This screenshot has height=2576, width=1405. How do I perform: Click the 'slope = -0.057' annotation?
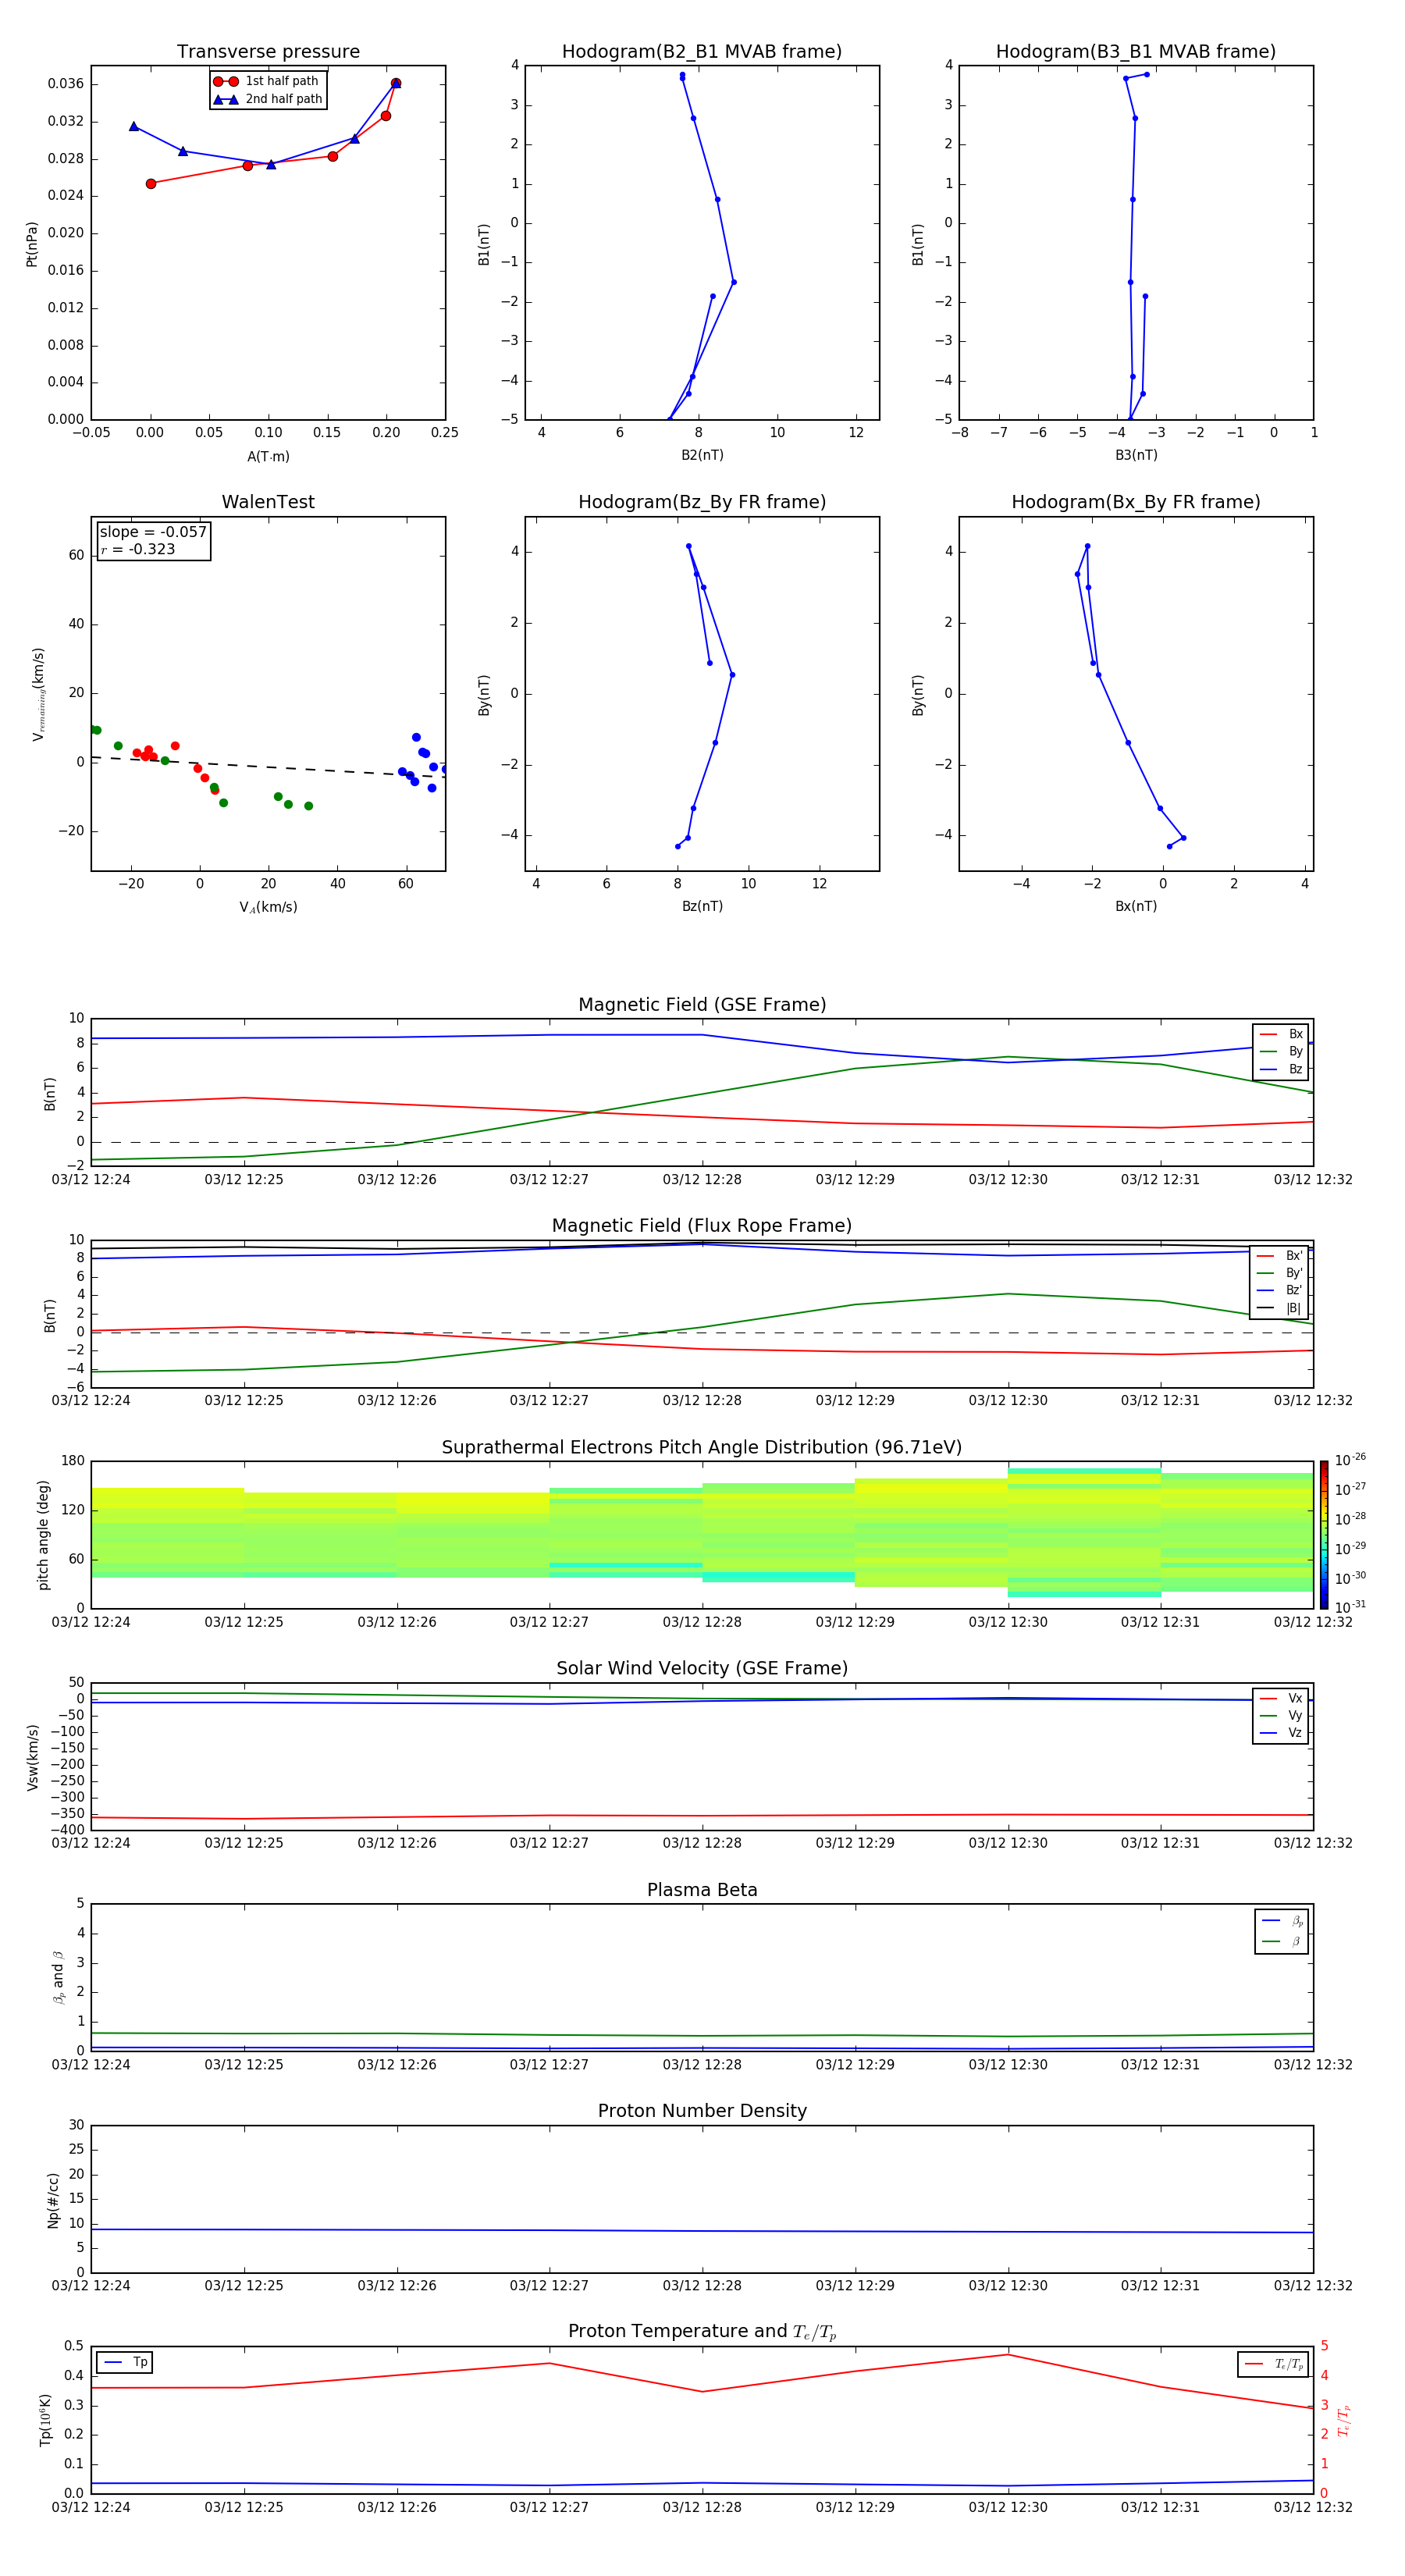click(x=153, y=532)
